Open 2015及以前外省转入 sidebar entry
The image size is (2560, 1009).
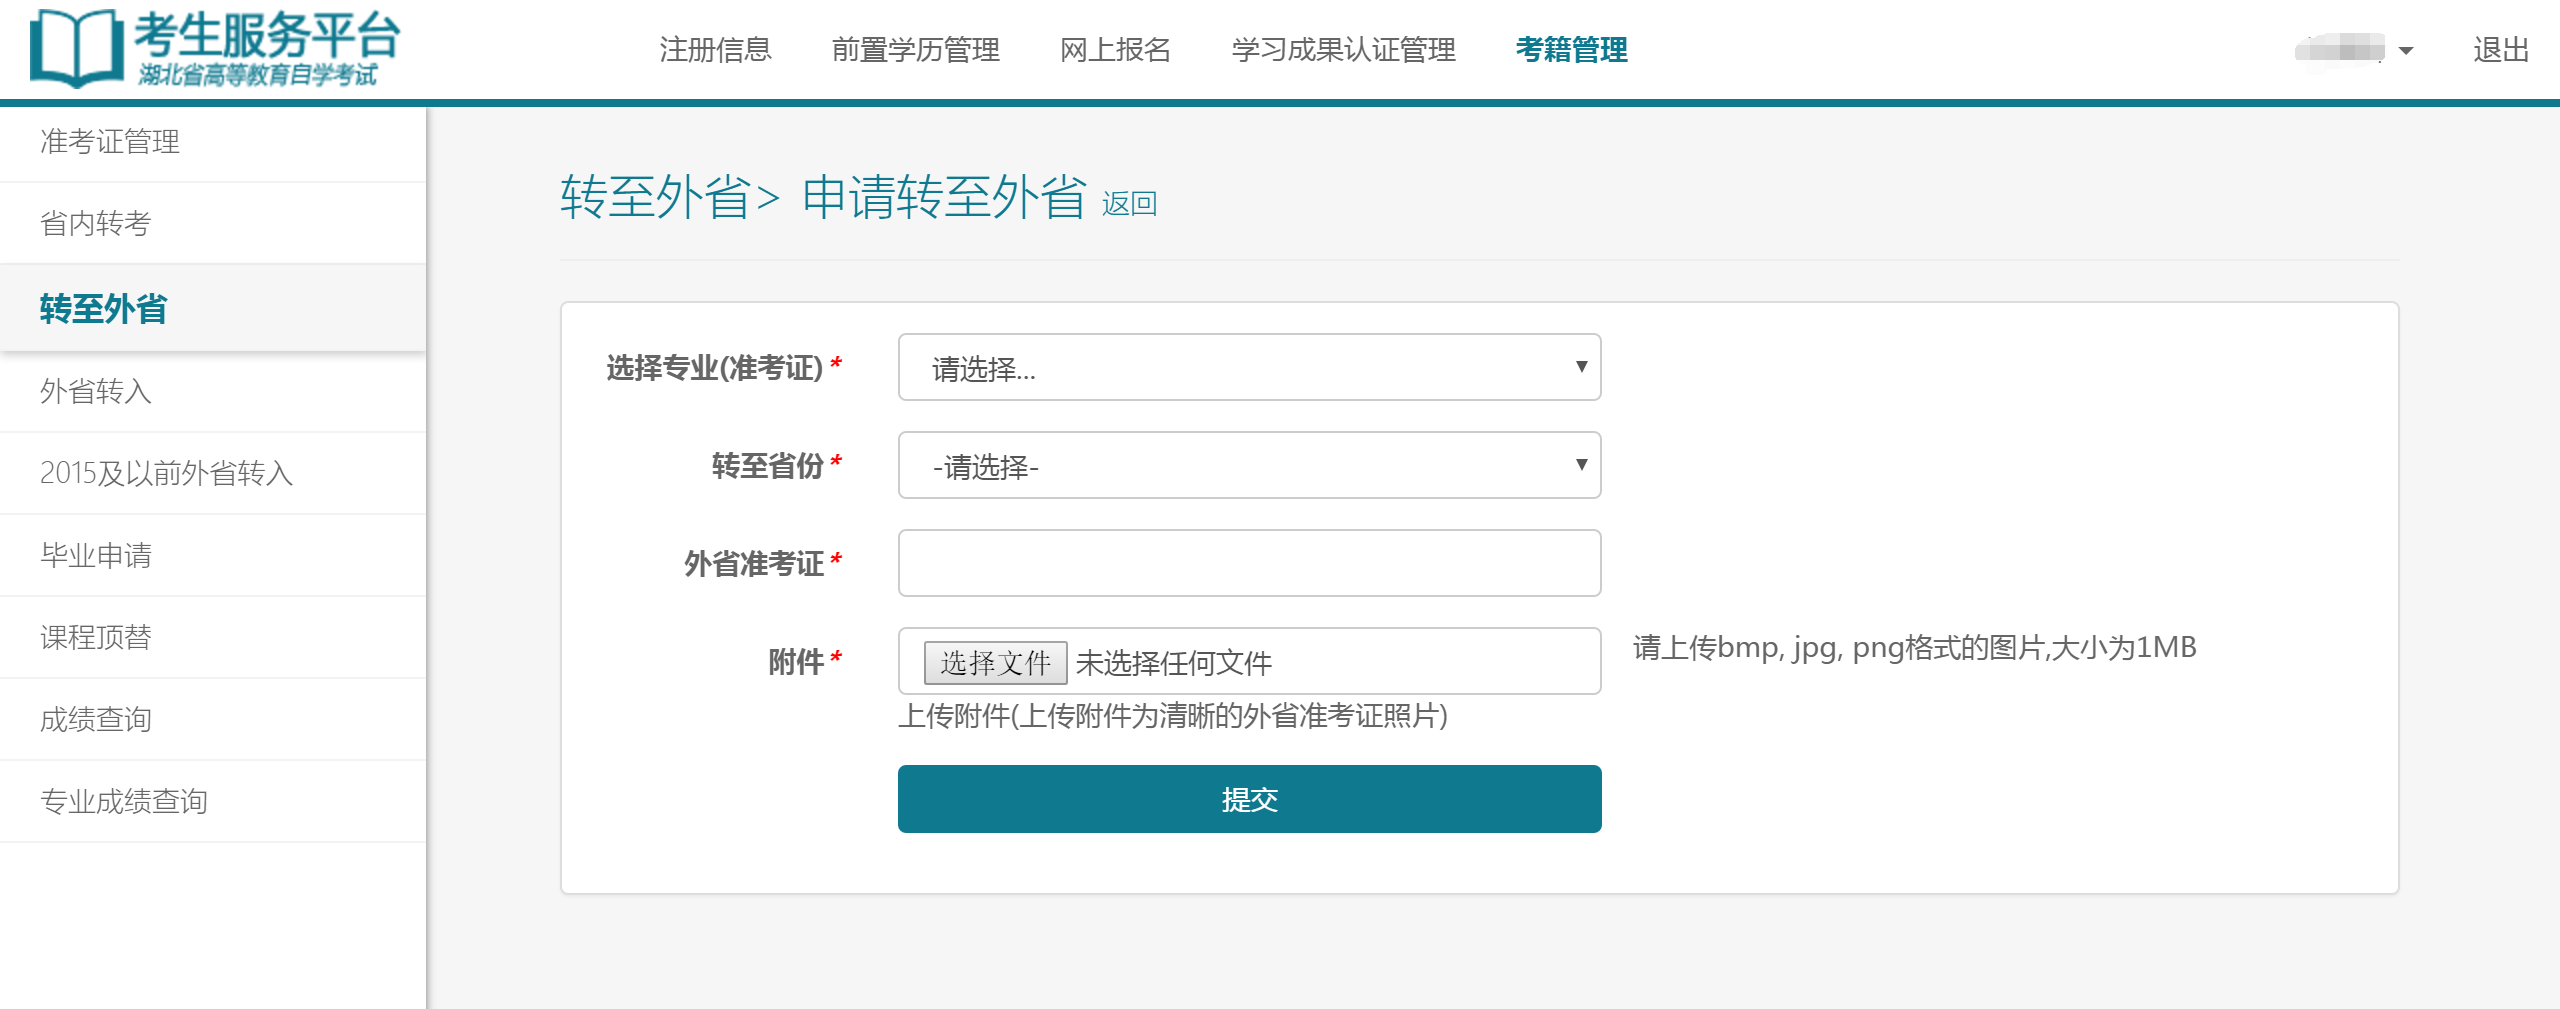166,474
